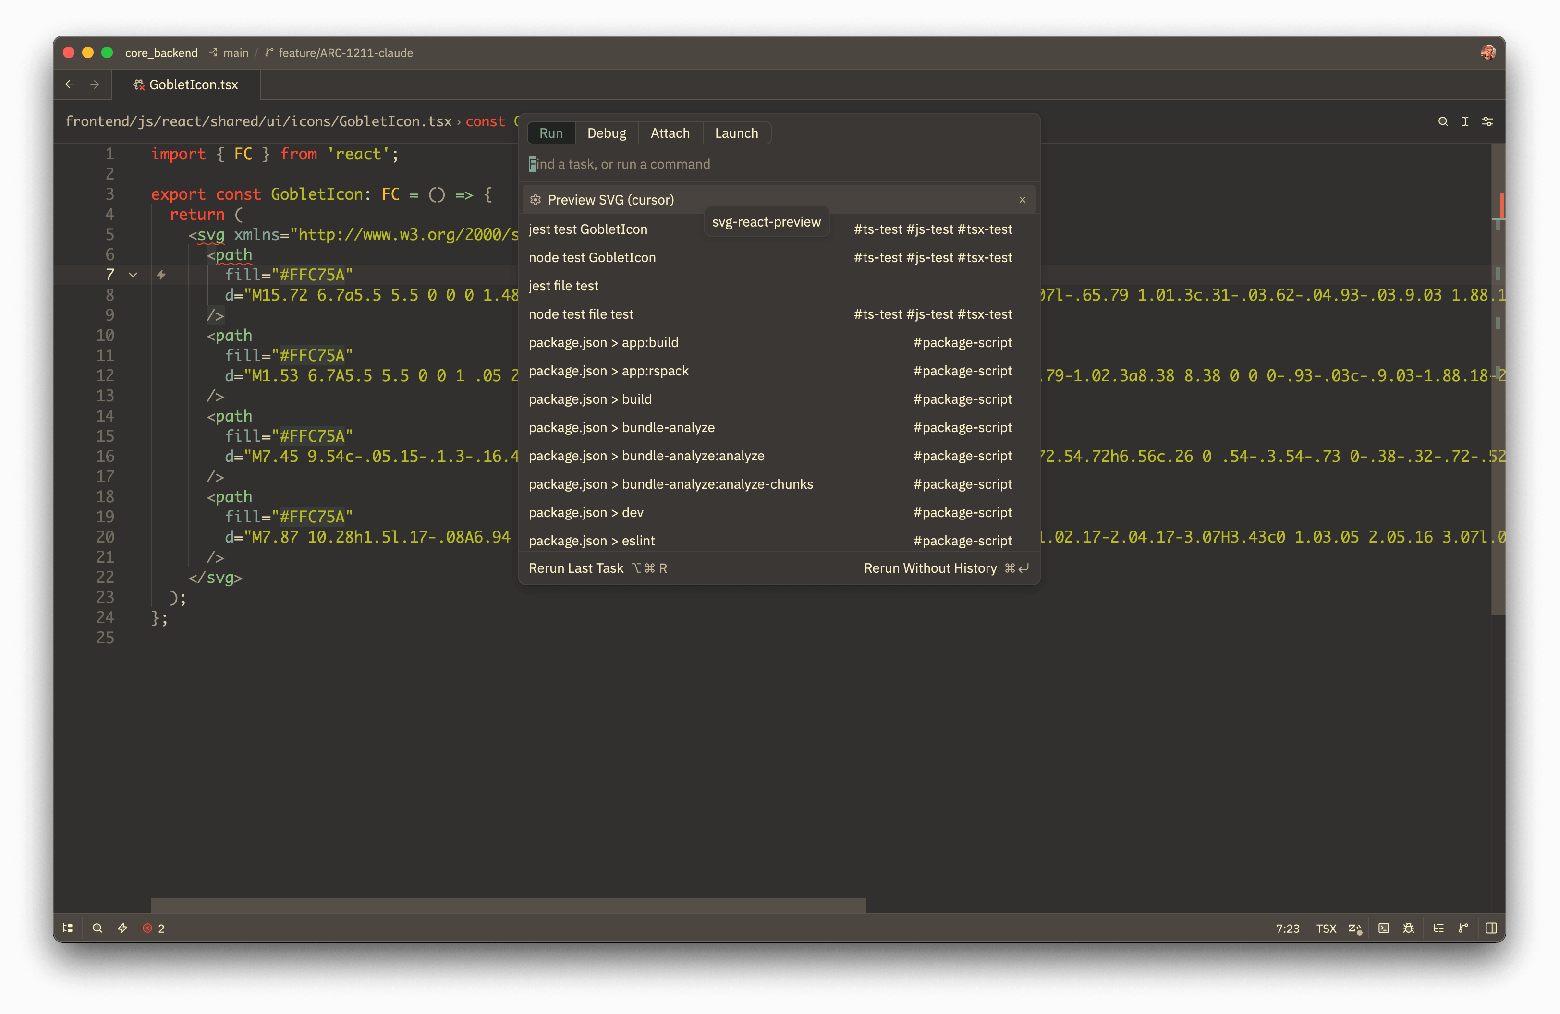Viewport: 1560px width, 1014px height.
Task: Click the breadcrumb file path
Action: tap(258, 121)
